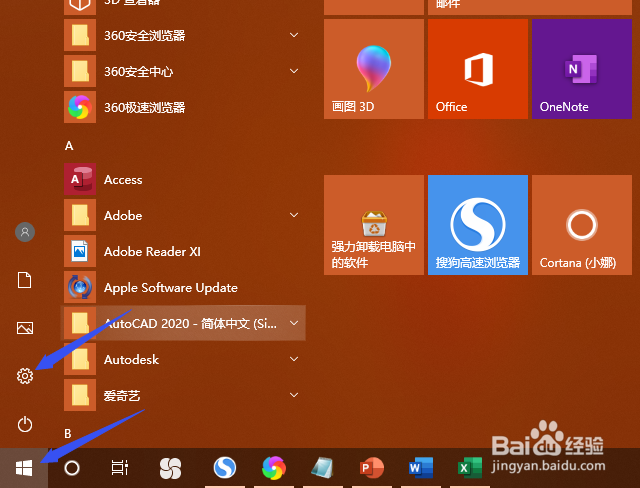Expand the AutoCAD 2020 folder chevron
This screenshot has width=640, height=488.
tap(294, 323)
